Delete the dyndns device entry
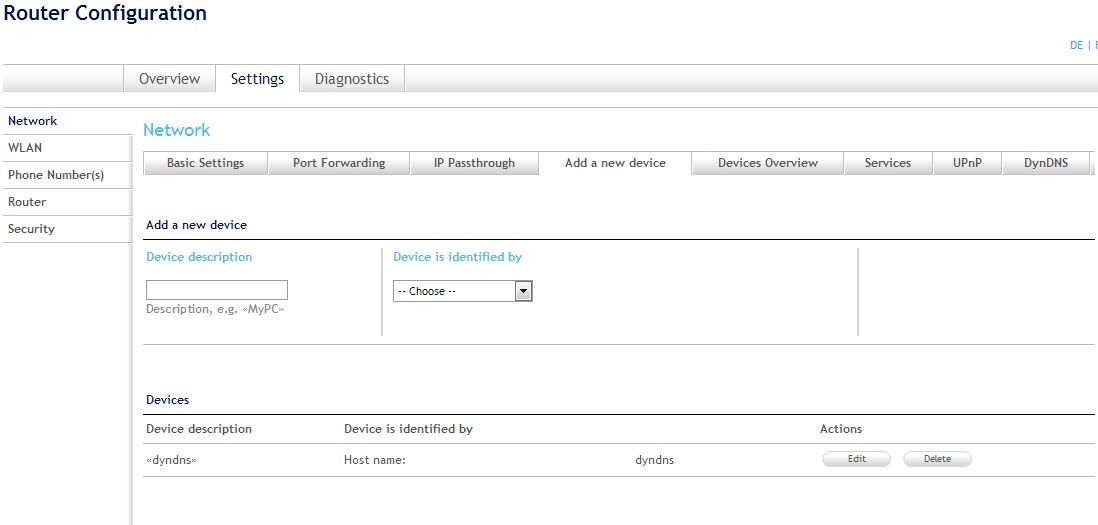Image resolution: width=1098 pixels, height=525 pixels. pyautogui.click(x=937, y=459)
